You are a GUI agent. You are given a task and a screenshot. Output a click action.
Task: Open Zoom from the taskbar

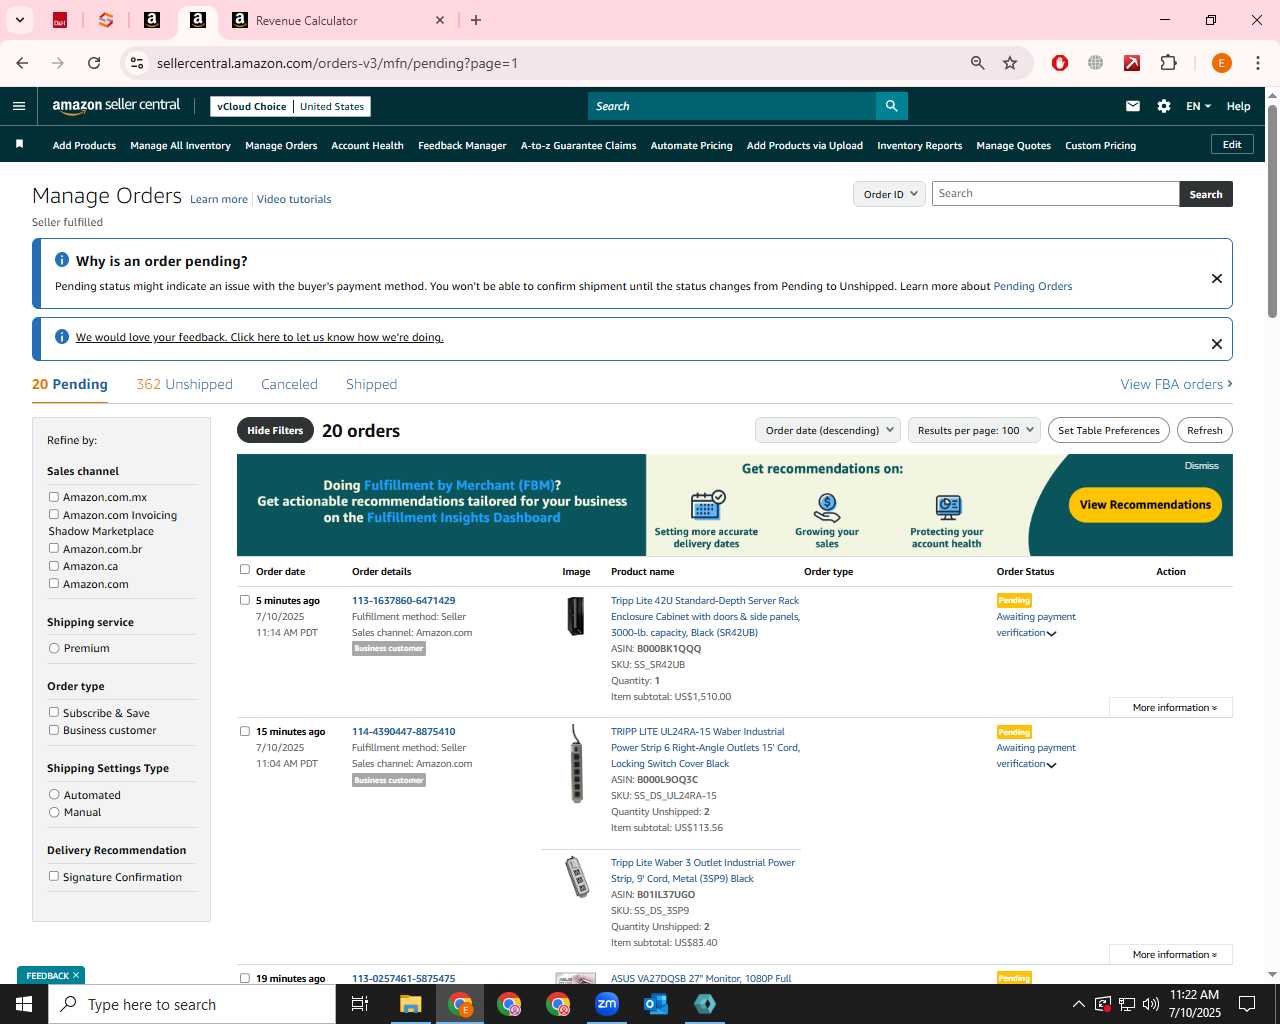pos(607,1004)
